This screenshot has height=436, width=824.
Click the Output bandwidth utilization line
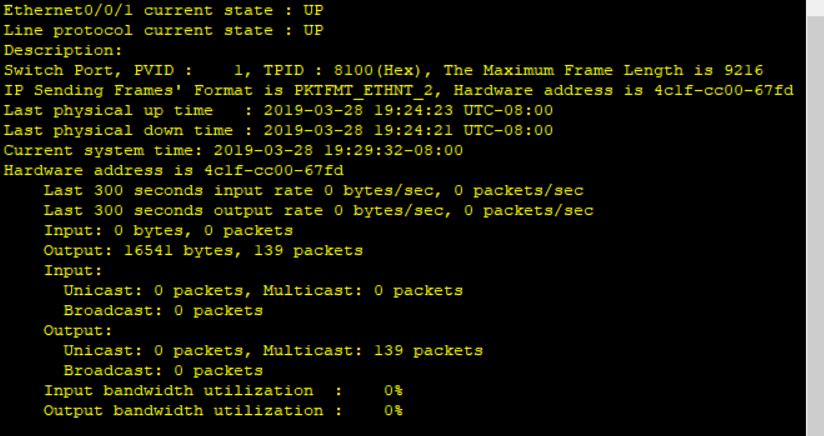[x=223, y=411]
